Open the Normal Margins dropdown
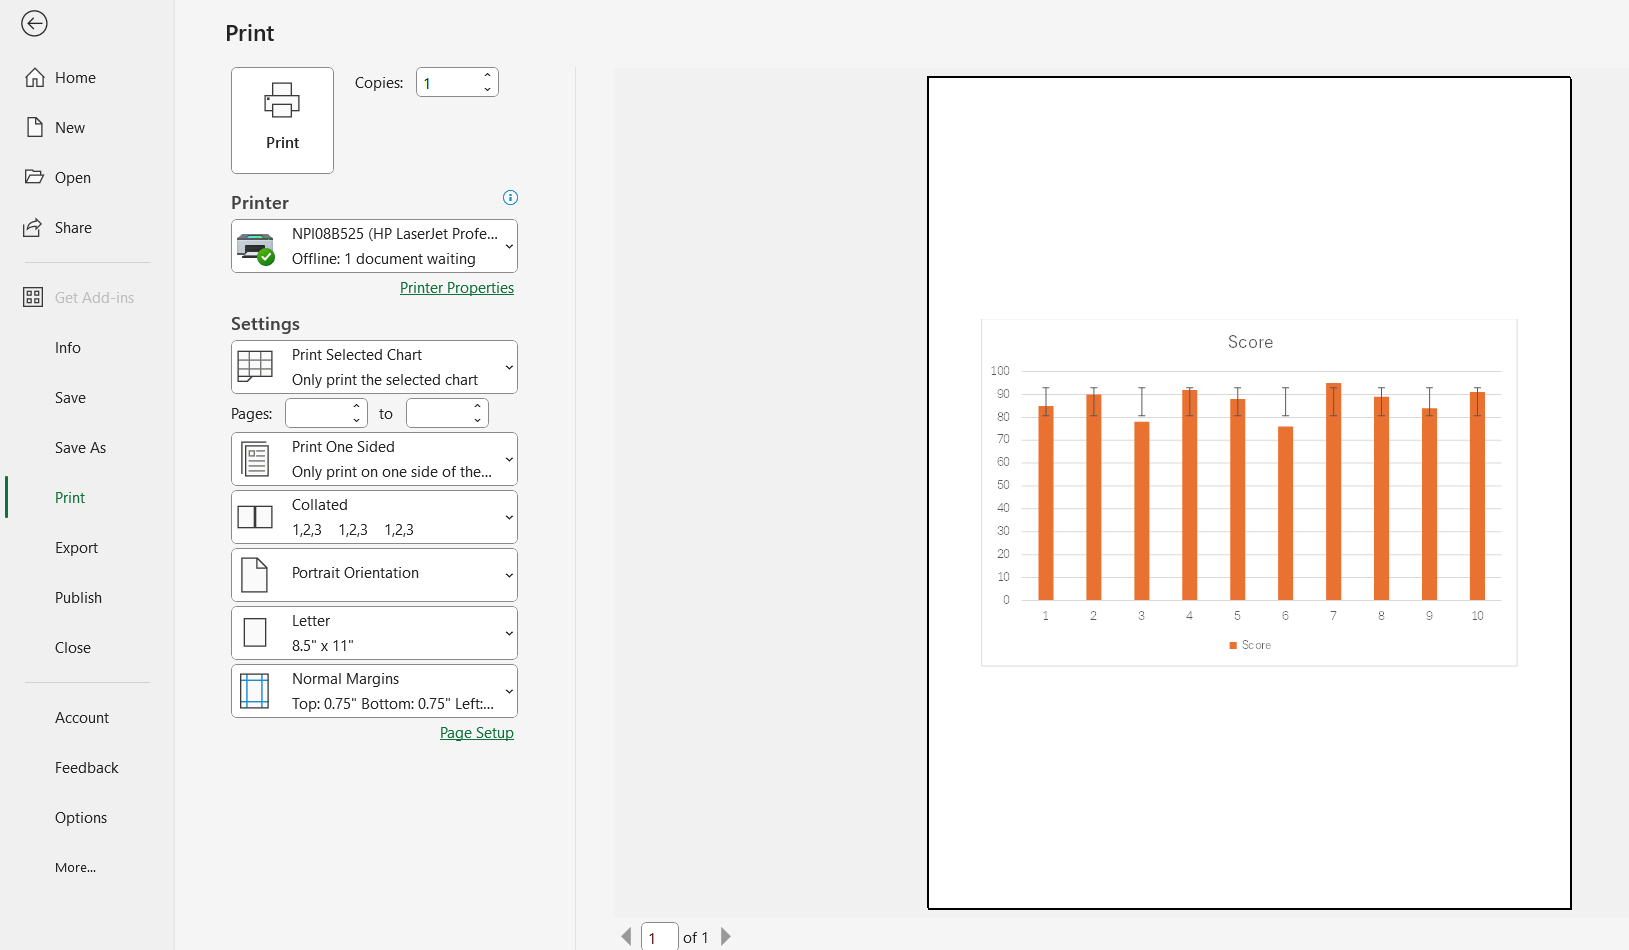Viewport: 1629px width, 950px height. pyautogui.click(x=374, y=691)
